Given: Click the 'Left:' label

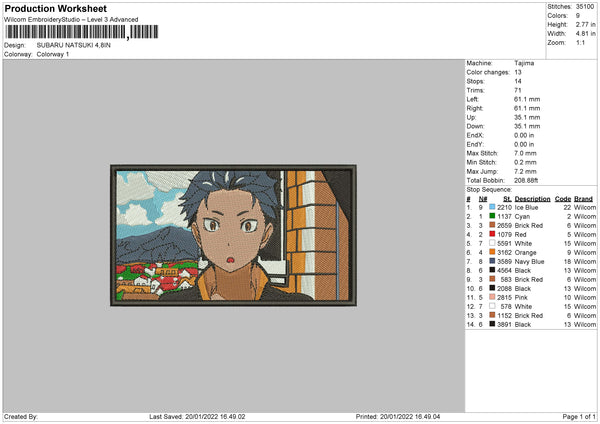Looking at the screenshot, I should point(472,99).
